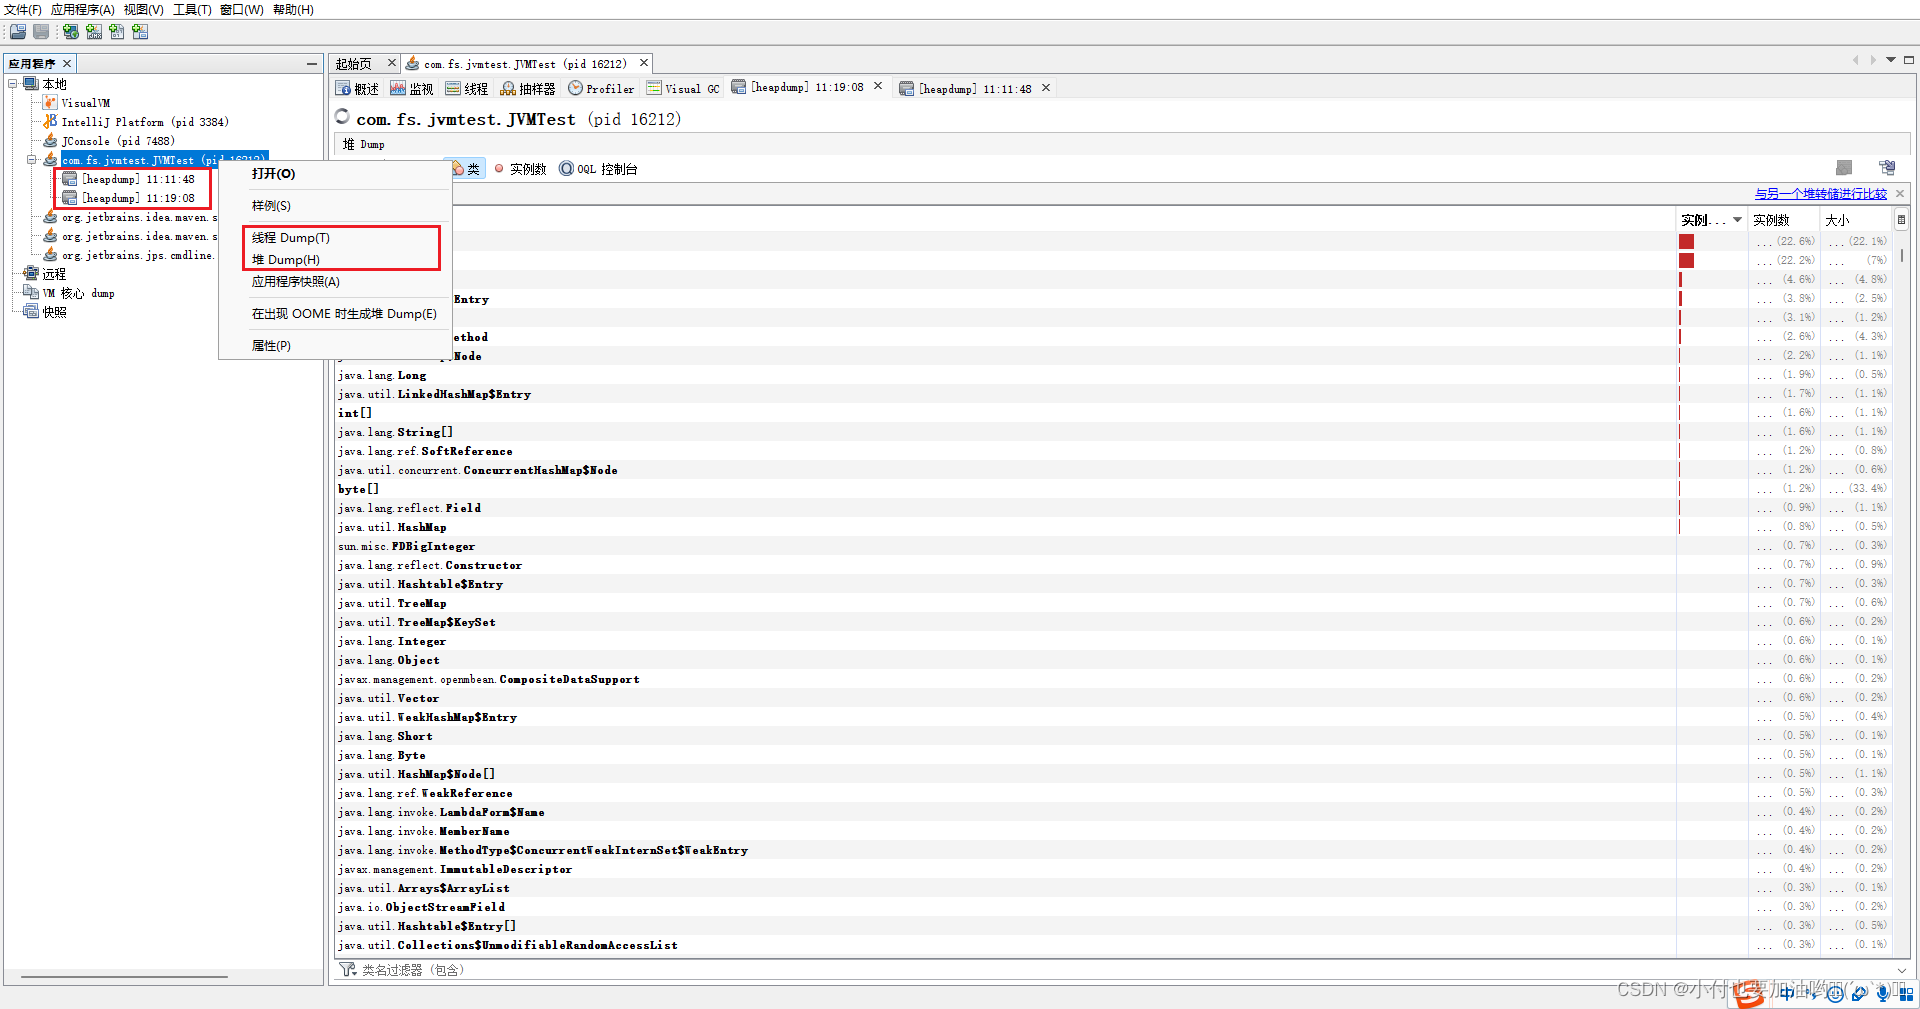Close the heap comparison link bar
The image size is (1920, 1009).
1900,194
